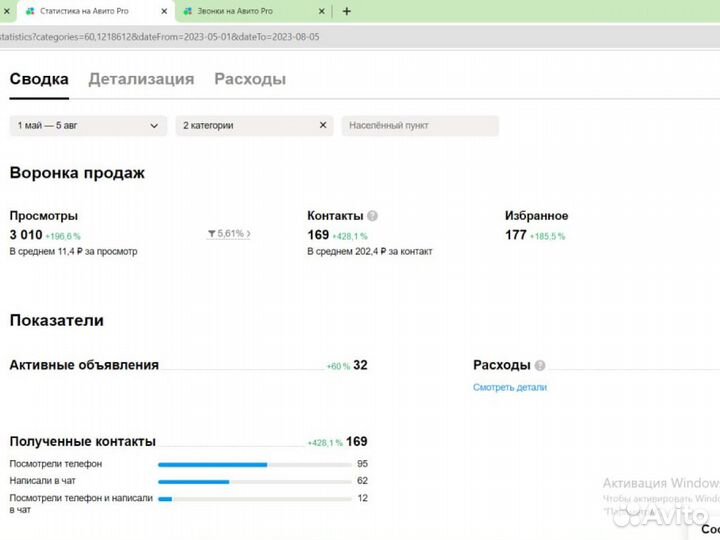Click В среднем 202,4 ₽ за контакт
The height and width of the screenshot is (540, 720).
370,251
